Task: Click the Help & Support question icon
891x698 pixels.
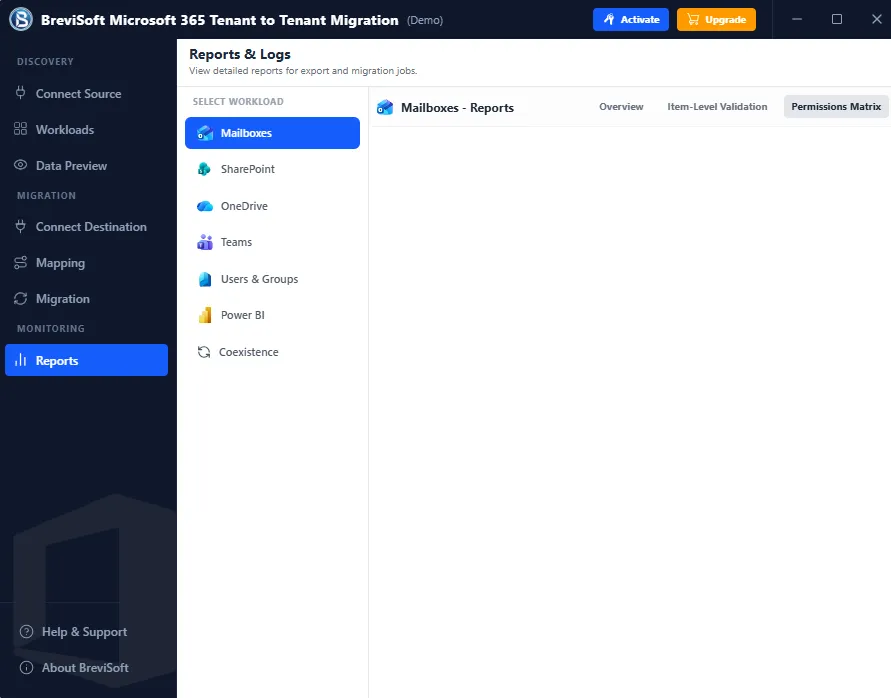Action: pyautogui.click(x=26, y=631)
